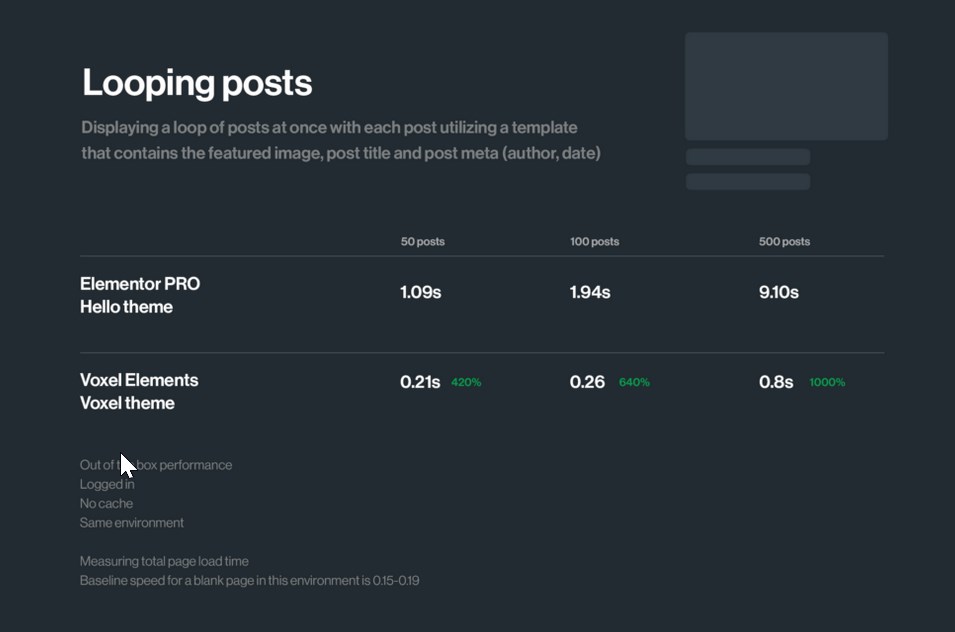Select the "Elementor PRO Hello theme" row label

click(140, 295)
